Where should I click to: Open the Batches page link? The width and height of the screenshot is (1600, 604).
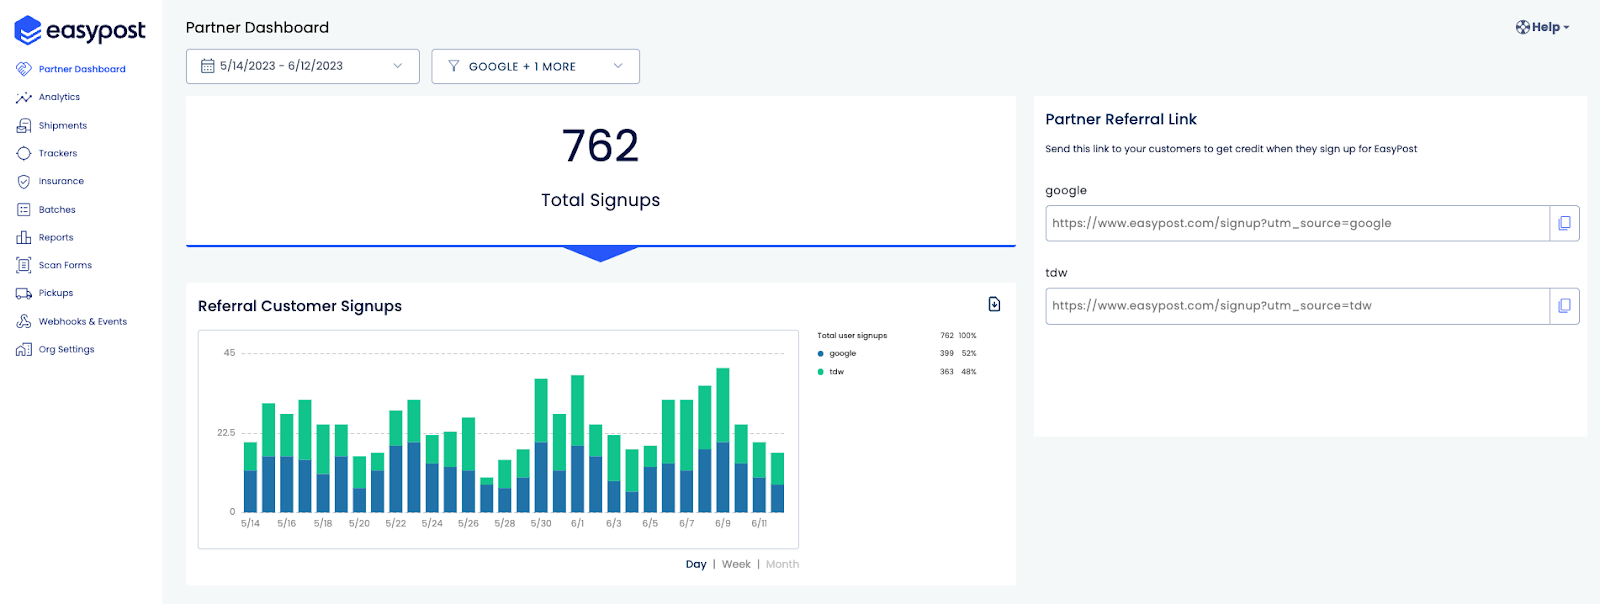point(57,210)
